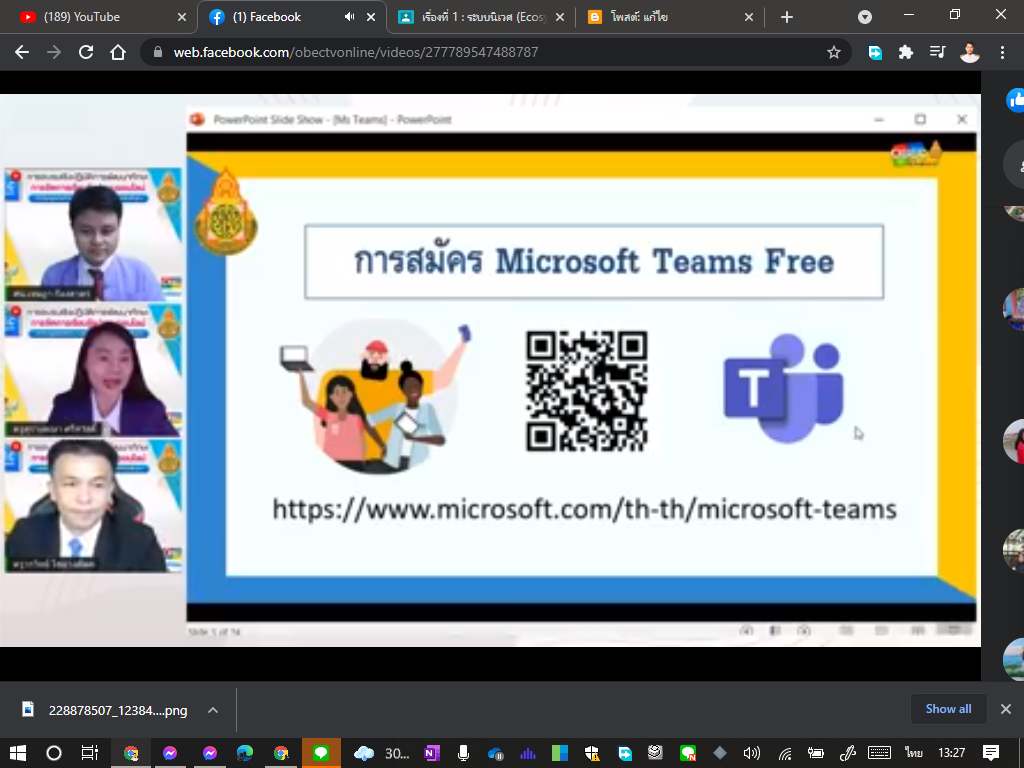This screenshot has height=768, width=1024.
Task: Open OneNote from the system tray
Action: pos(432,753)
